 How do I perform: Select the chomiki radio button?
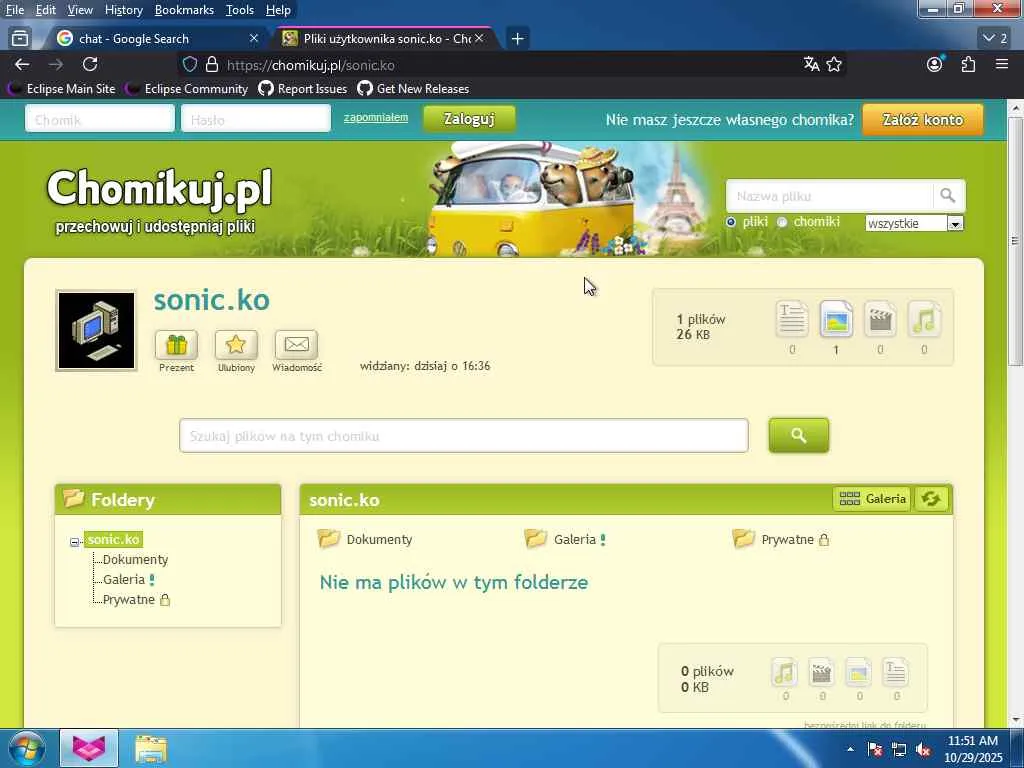point(782,222)
